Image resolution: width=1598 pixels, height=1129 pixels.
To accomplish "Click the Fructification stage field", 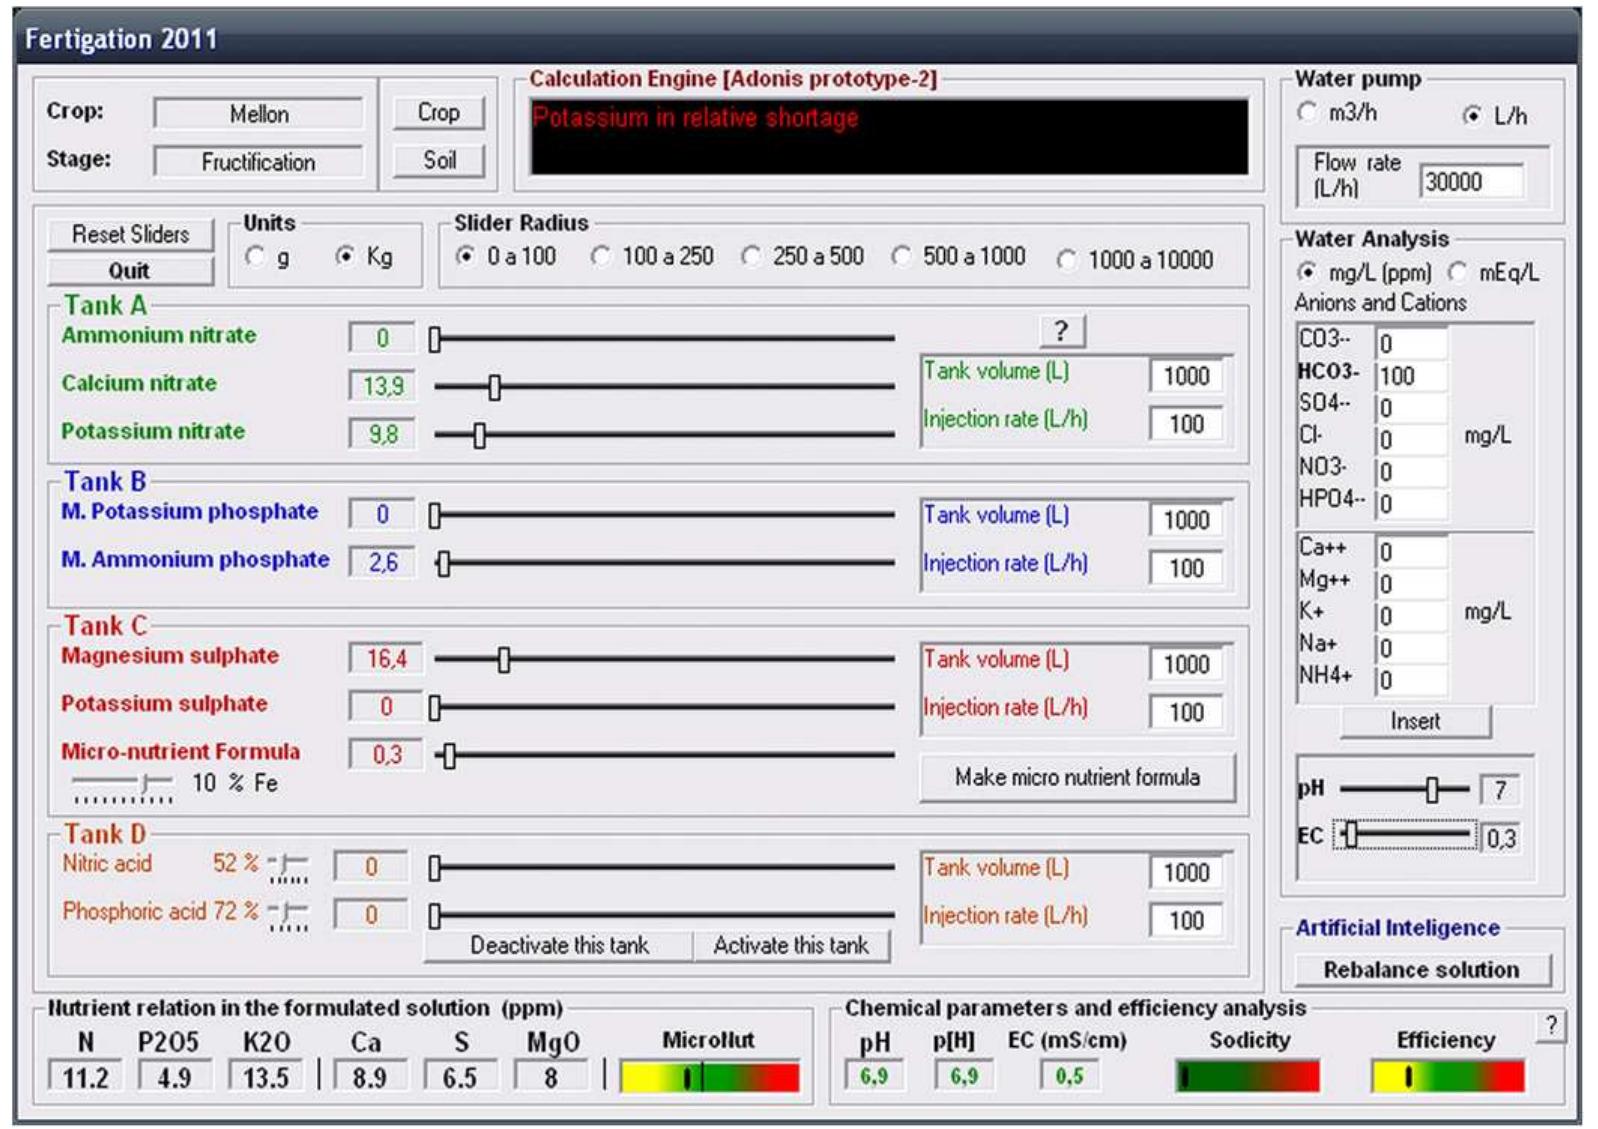I will click(x=259, y=162).
